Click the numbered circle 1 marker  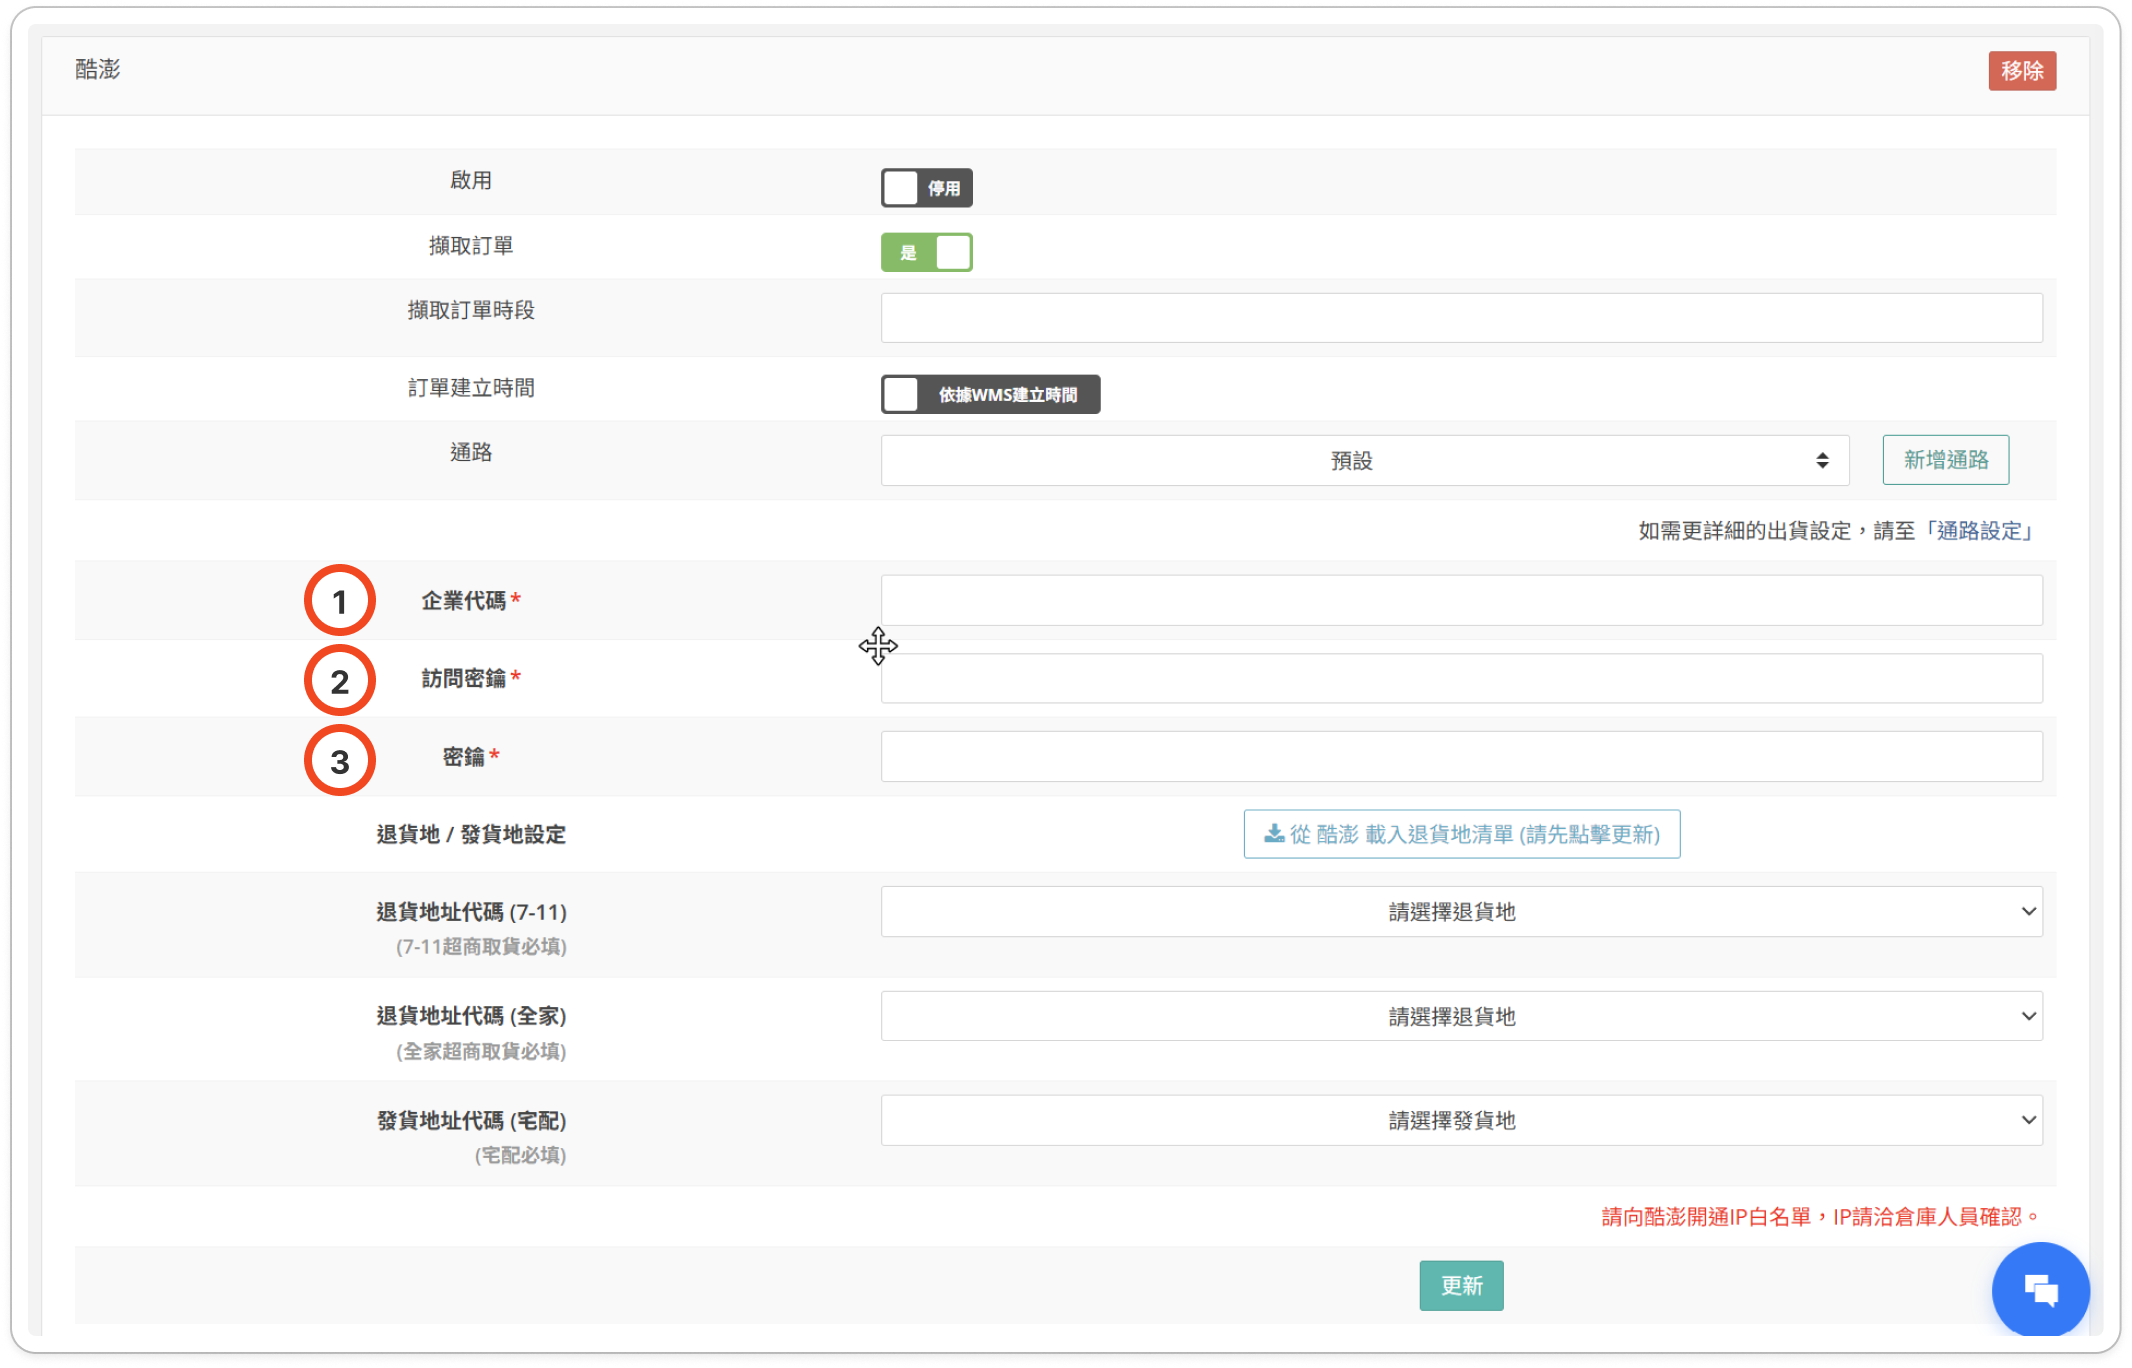(340, 601)
